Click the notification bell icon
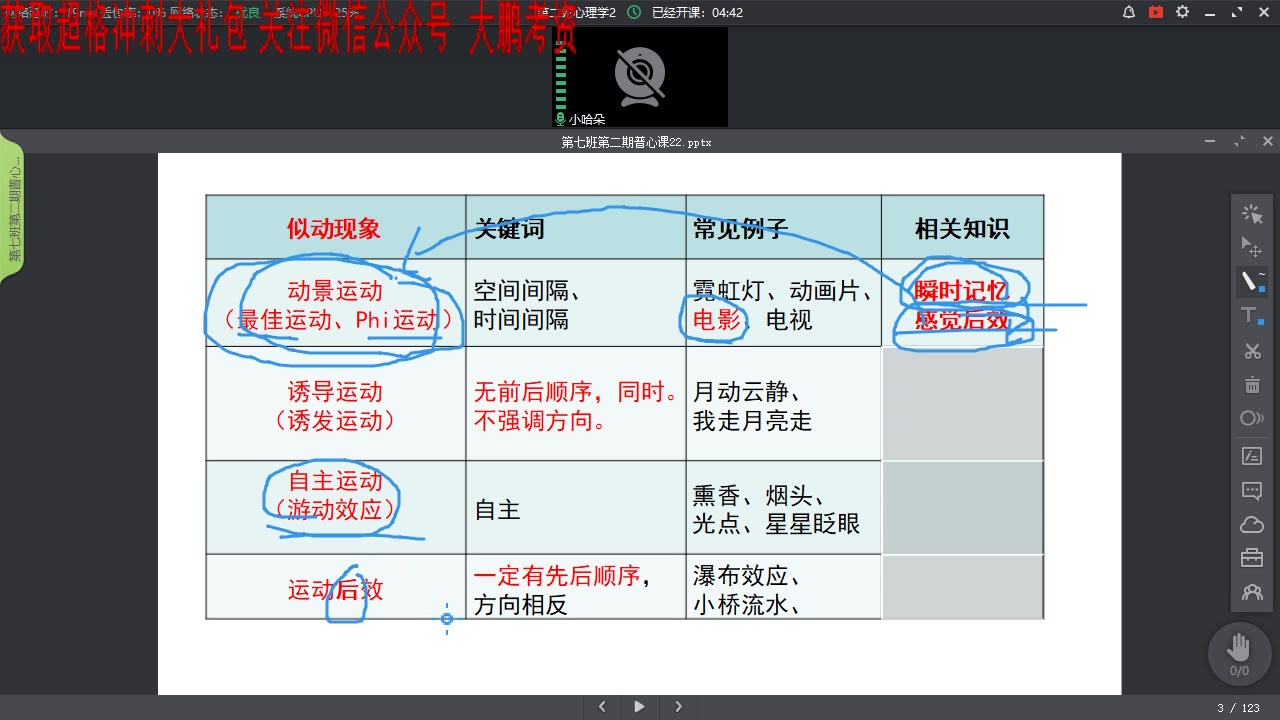 pos(1129,12)
